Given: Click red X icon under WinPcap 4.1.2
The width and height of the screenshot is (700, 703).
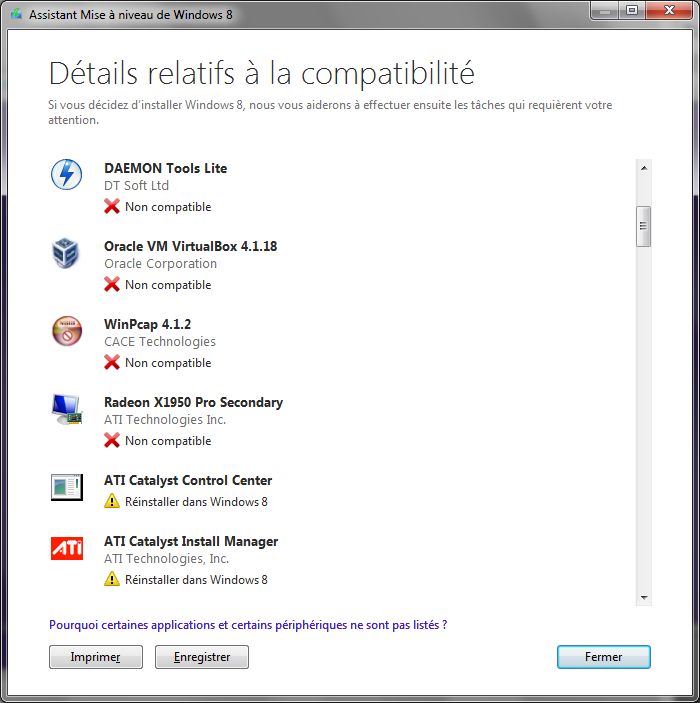Looking at the screenshot, I should [112, 362].
